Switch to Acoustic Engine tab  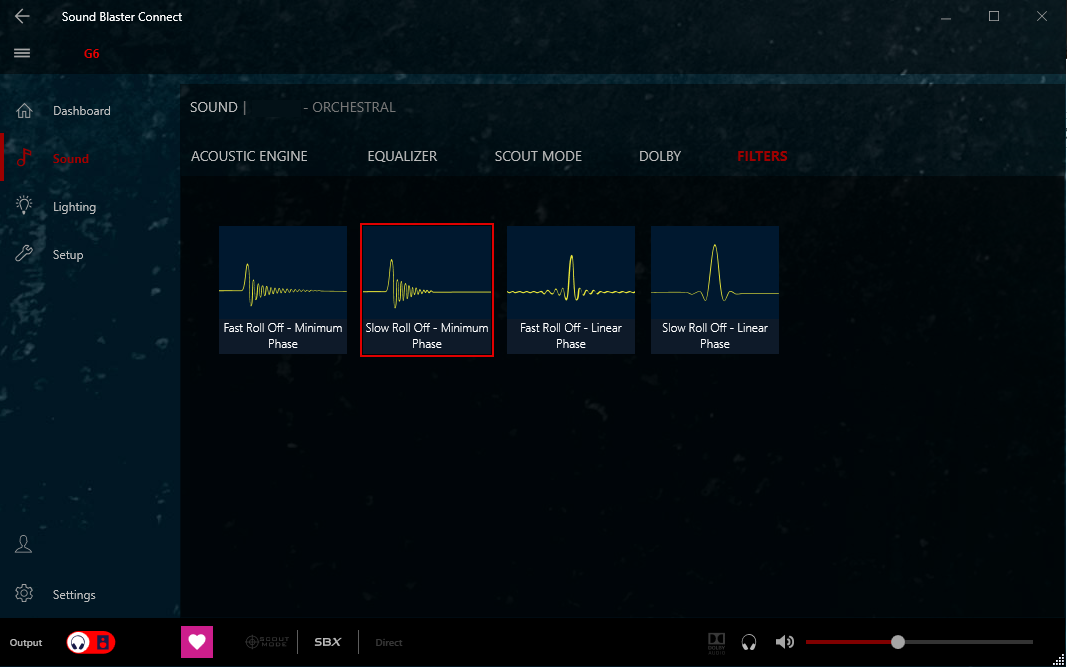click(x=249, y=156)
